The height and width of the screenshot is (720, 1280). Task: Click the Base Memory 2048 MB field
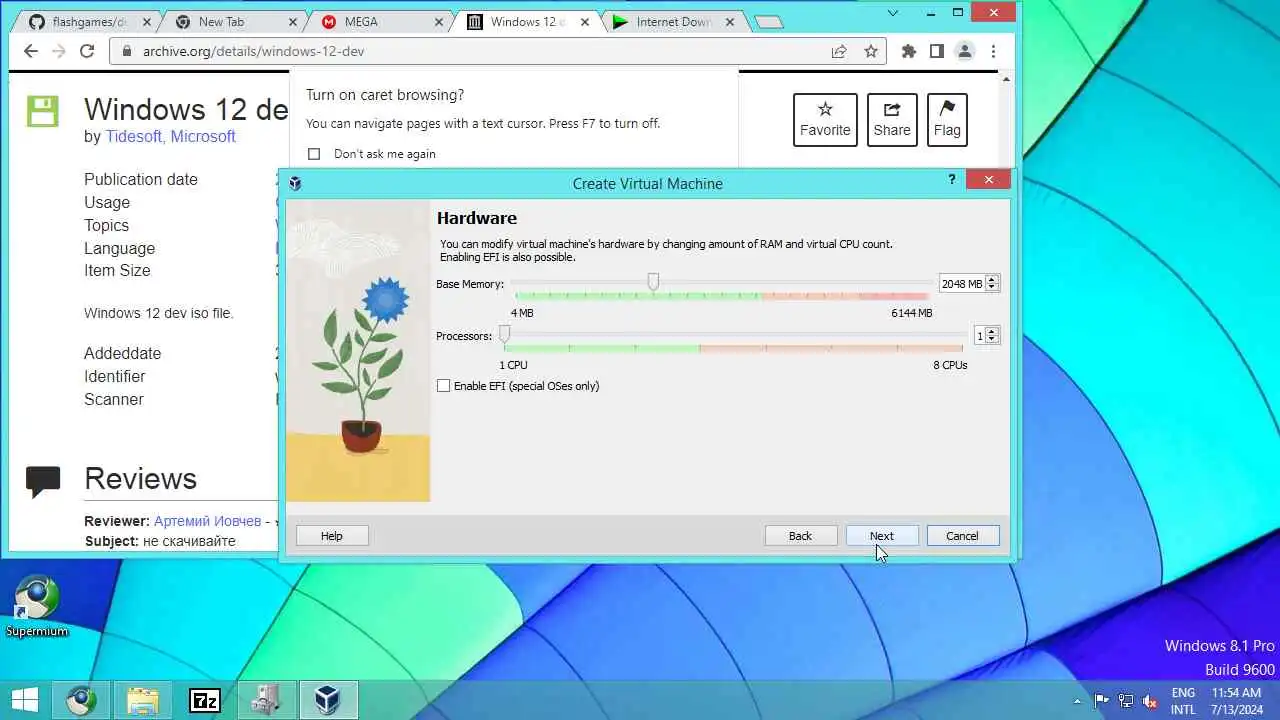point(962,284)
